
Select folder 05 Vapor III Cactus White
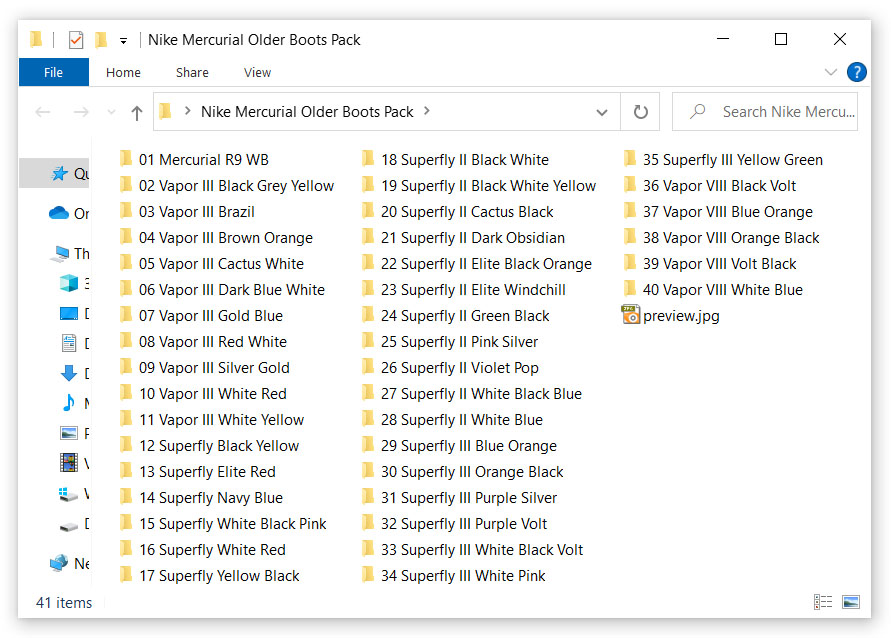click(211, 264)
